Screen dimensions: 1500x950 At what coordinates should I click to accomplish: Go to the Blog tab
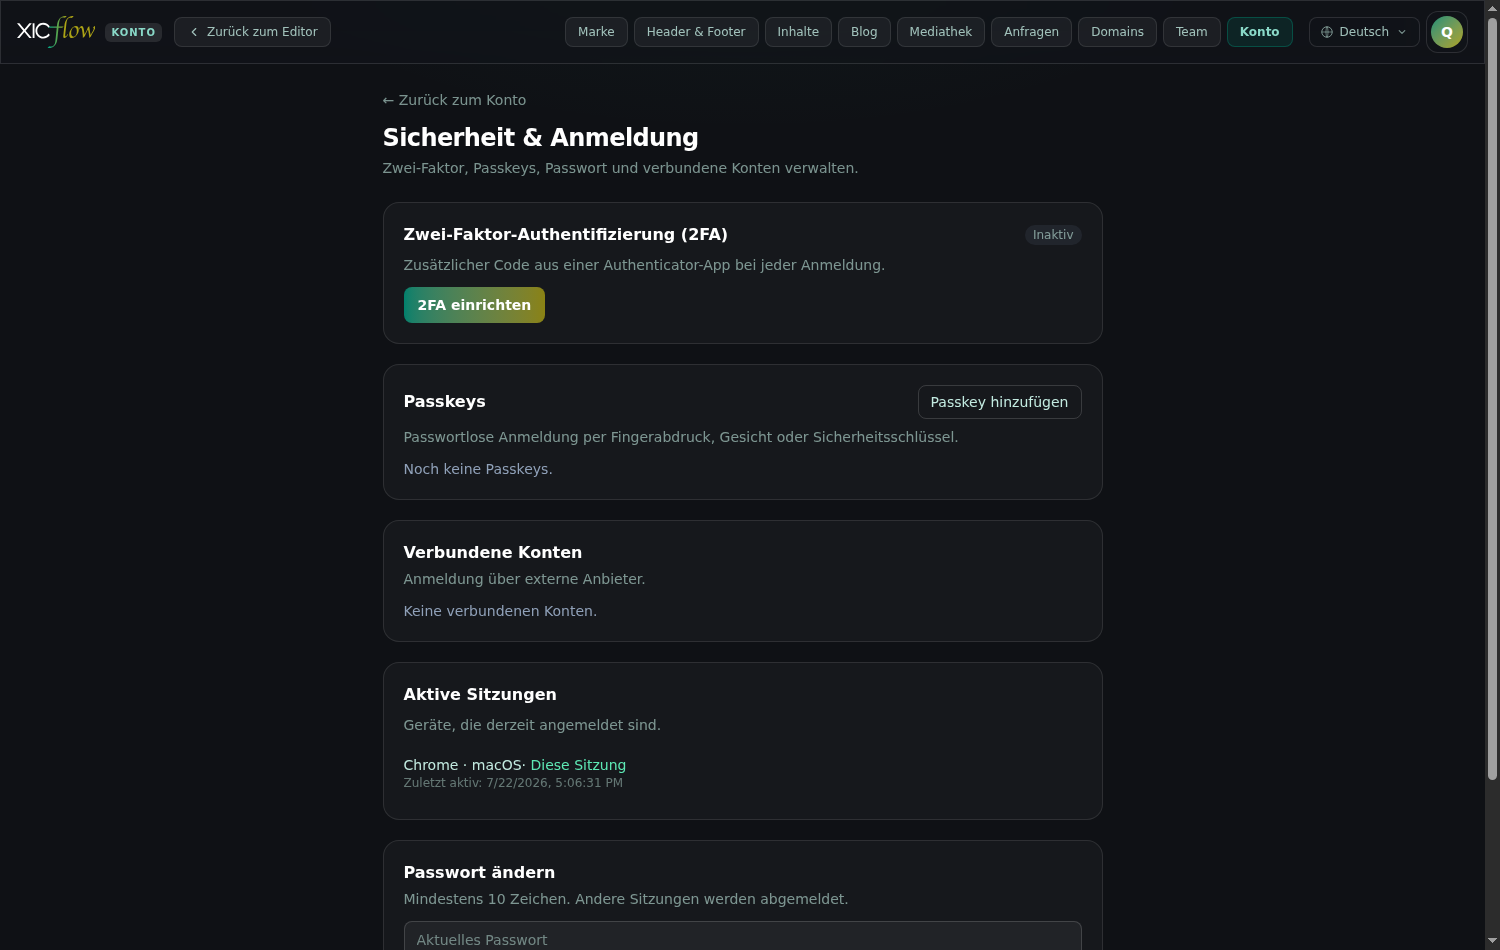pyautogui.click(x=864, y=32)
